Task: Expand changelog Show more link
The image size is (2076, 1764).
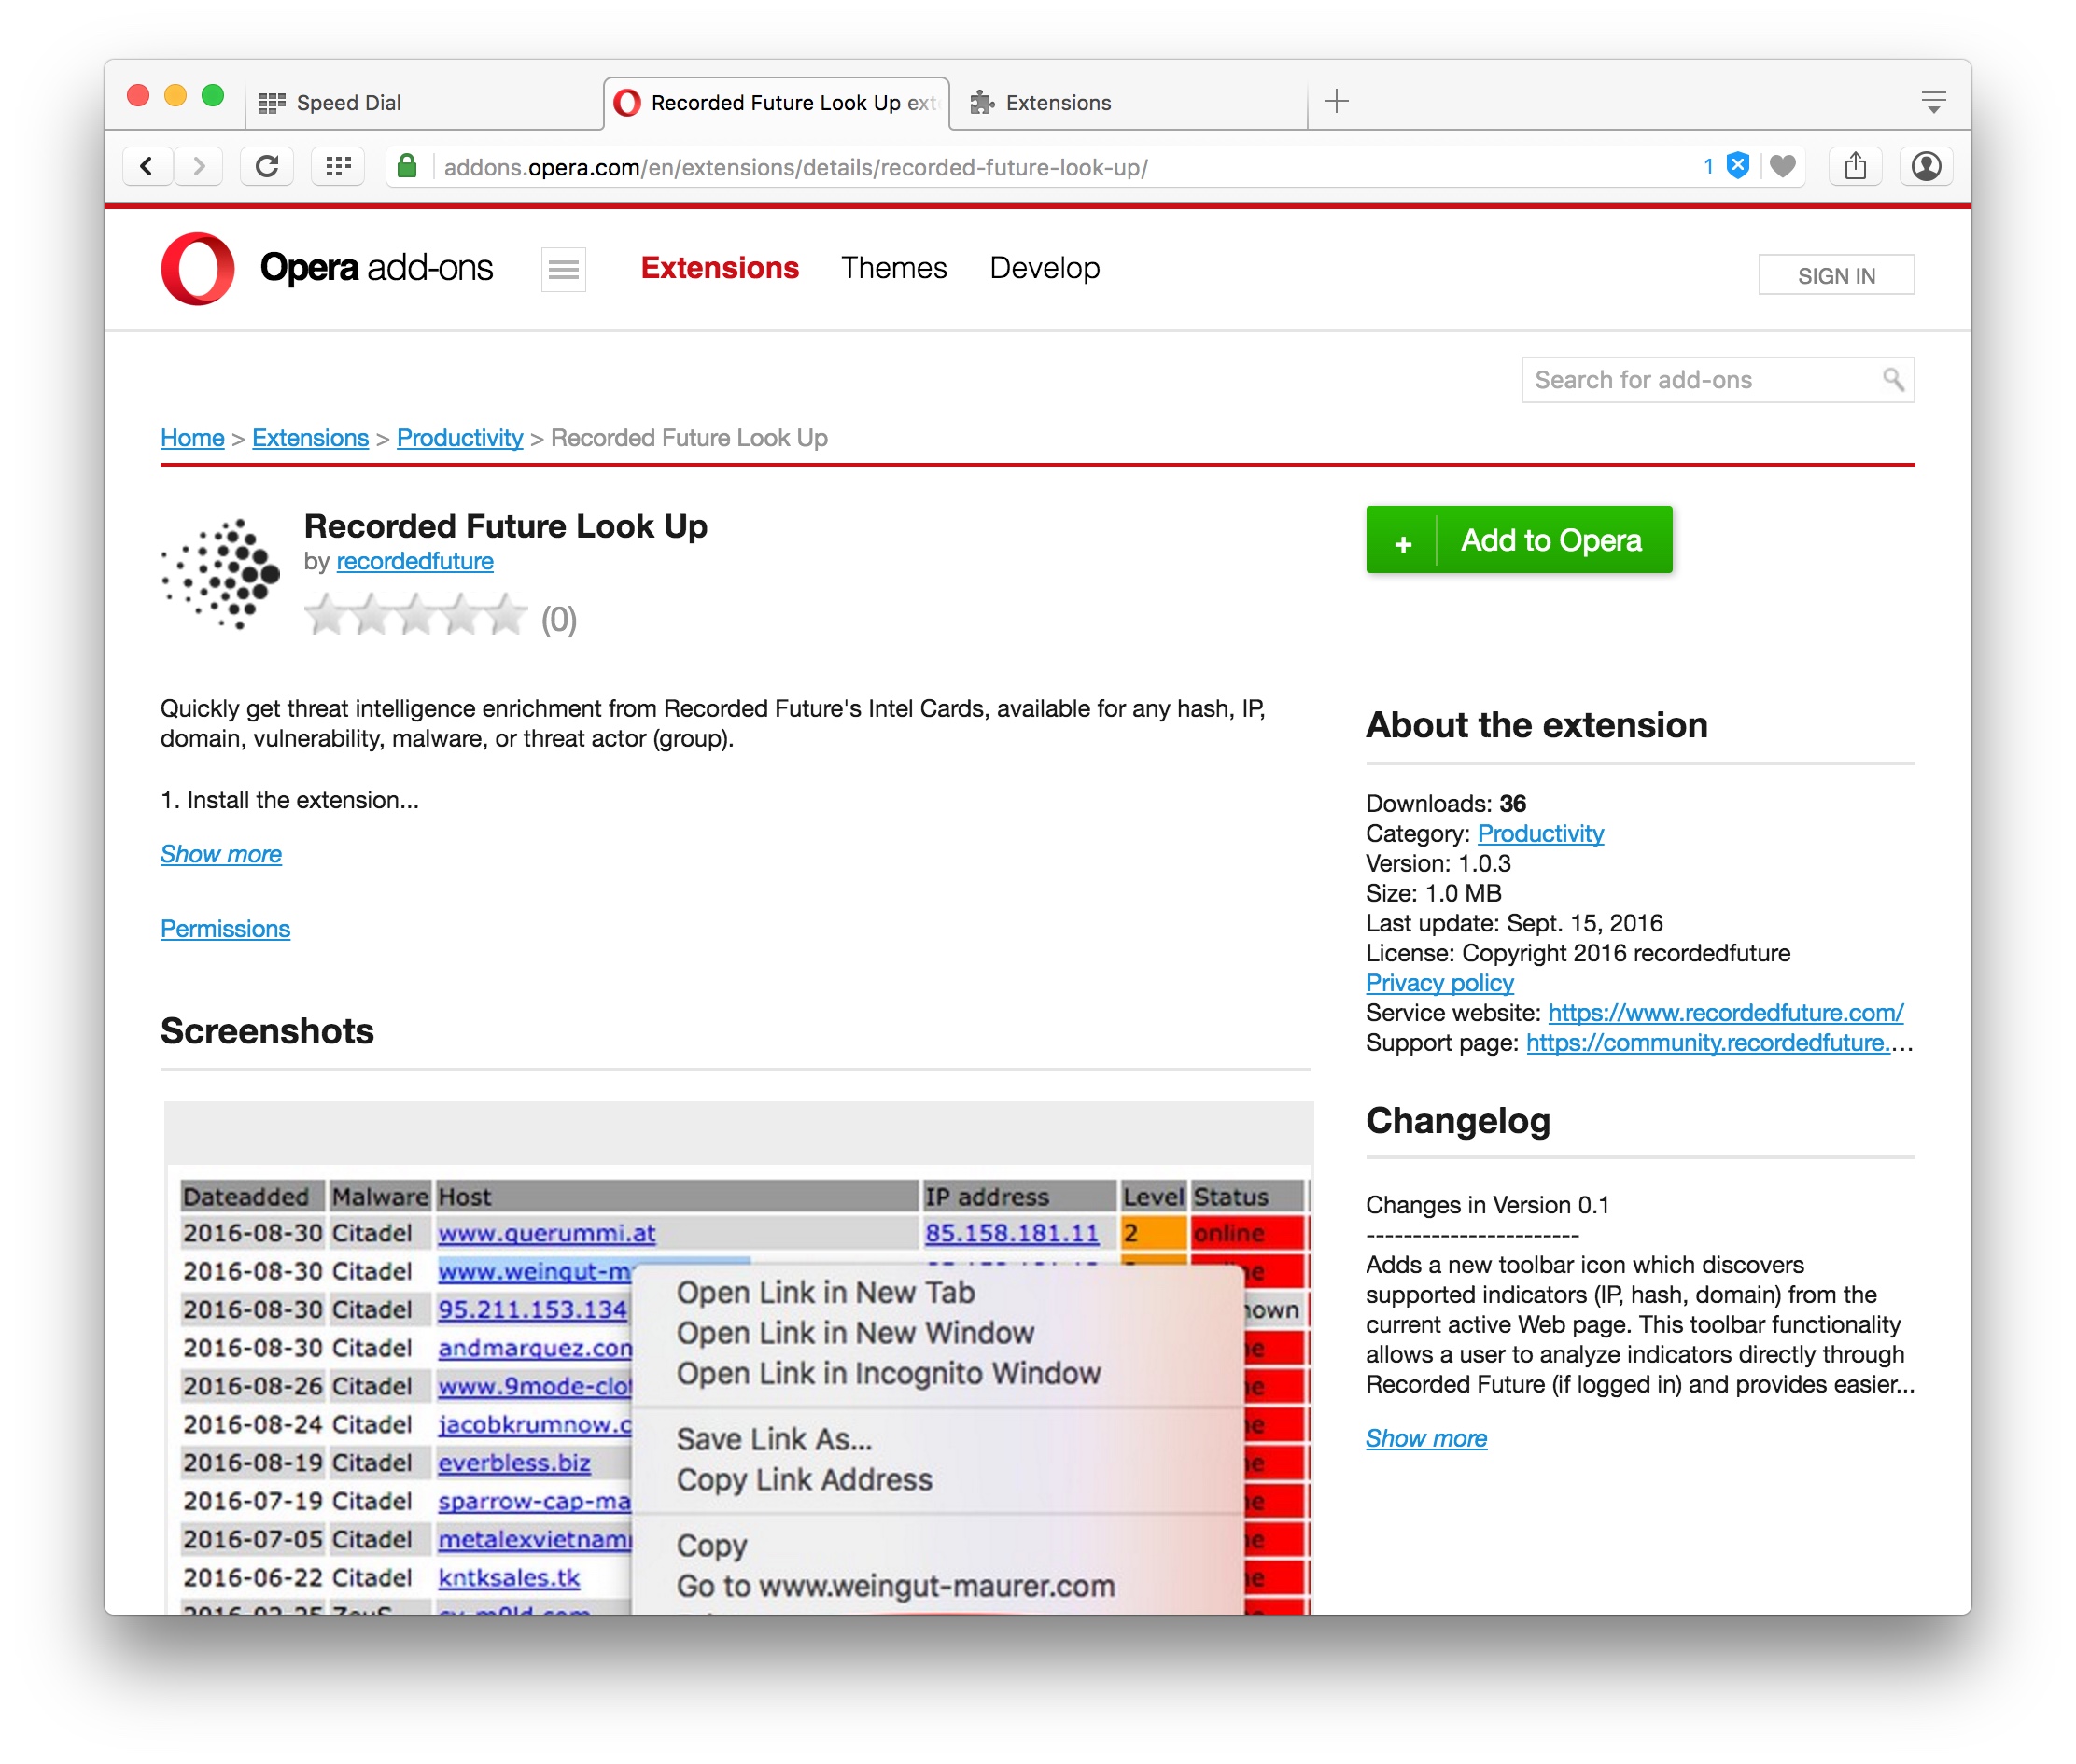Action: pos(1426,1438)
